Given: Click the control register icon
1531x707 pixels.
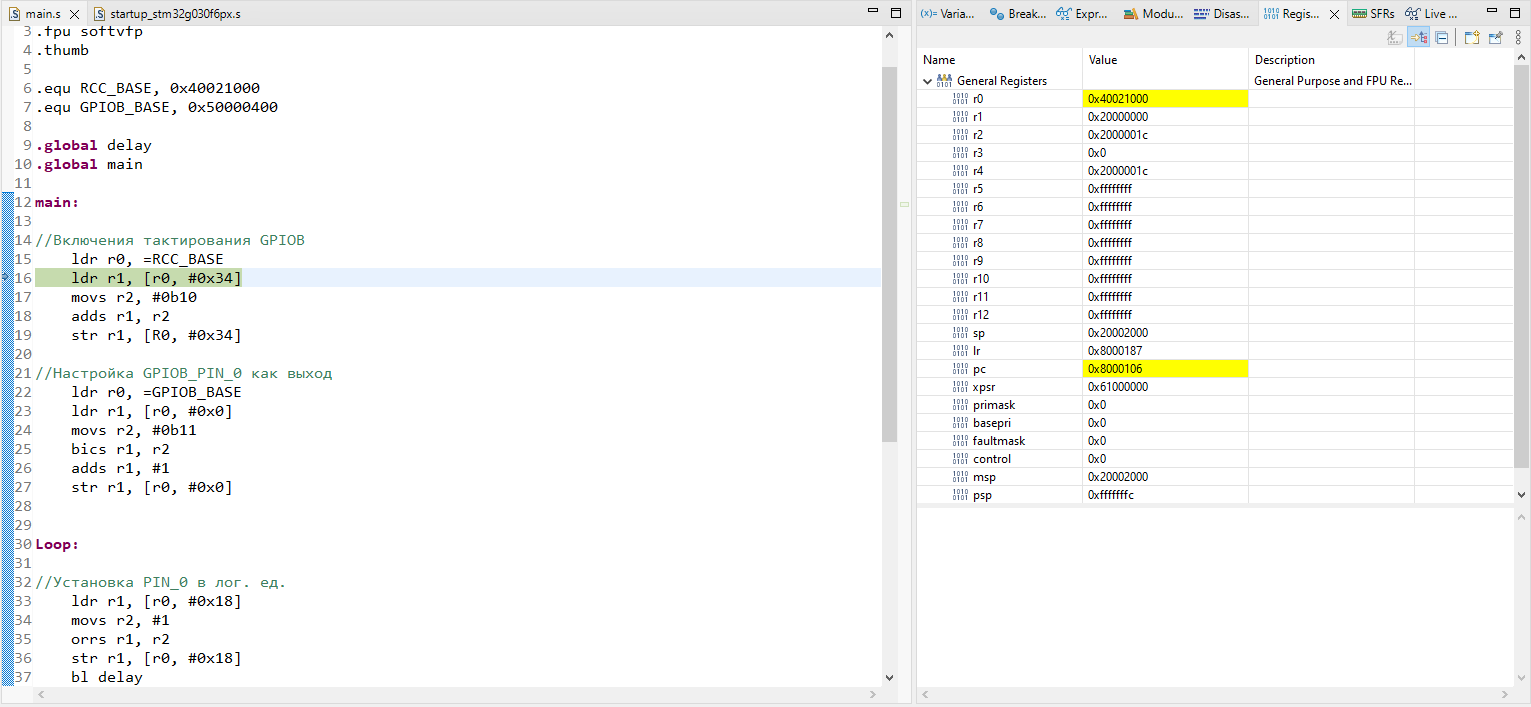Looking at the screenshot, I should [x=960, y=459].
